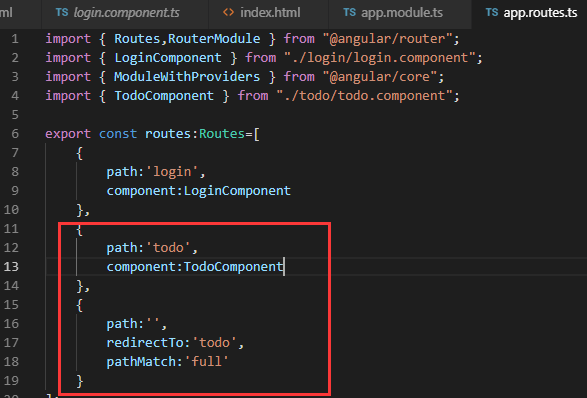Click LoginComponent in the line 2 import

pyautogui.click(x=168, y=58)
